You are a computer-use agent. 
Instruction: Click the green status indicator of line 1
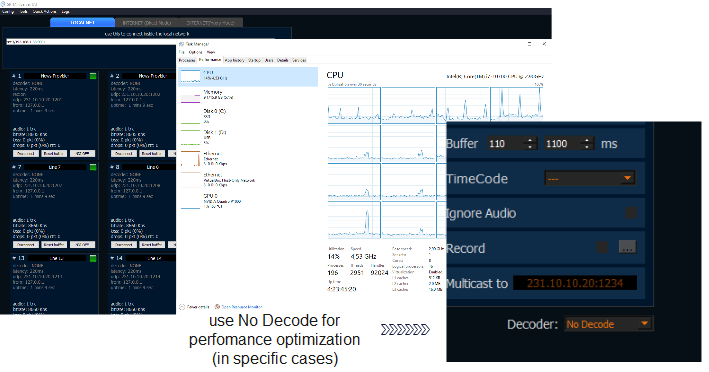click(93, 76)
